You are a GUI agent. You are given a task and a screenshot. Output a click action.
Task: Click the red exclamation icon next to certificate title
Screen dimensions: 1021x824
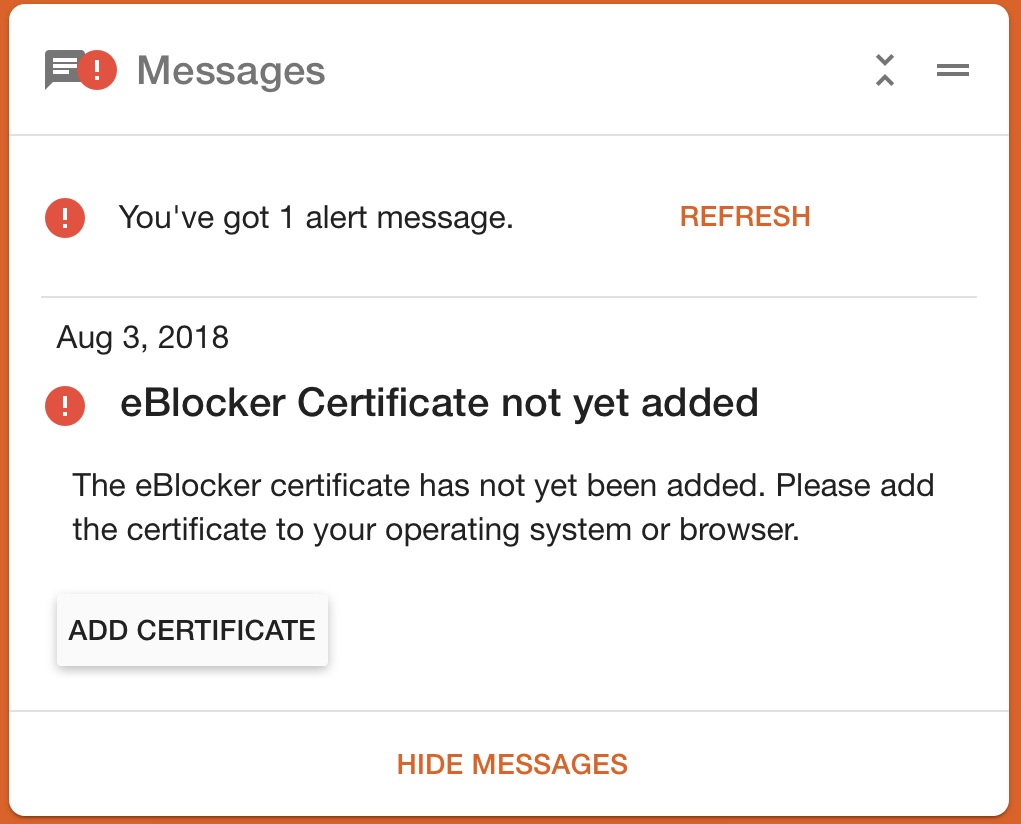(65, 405)
